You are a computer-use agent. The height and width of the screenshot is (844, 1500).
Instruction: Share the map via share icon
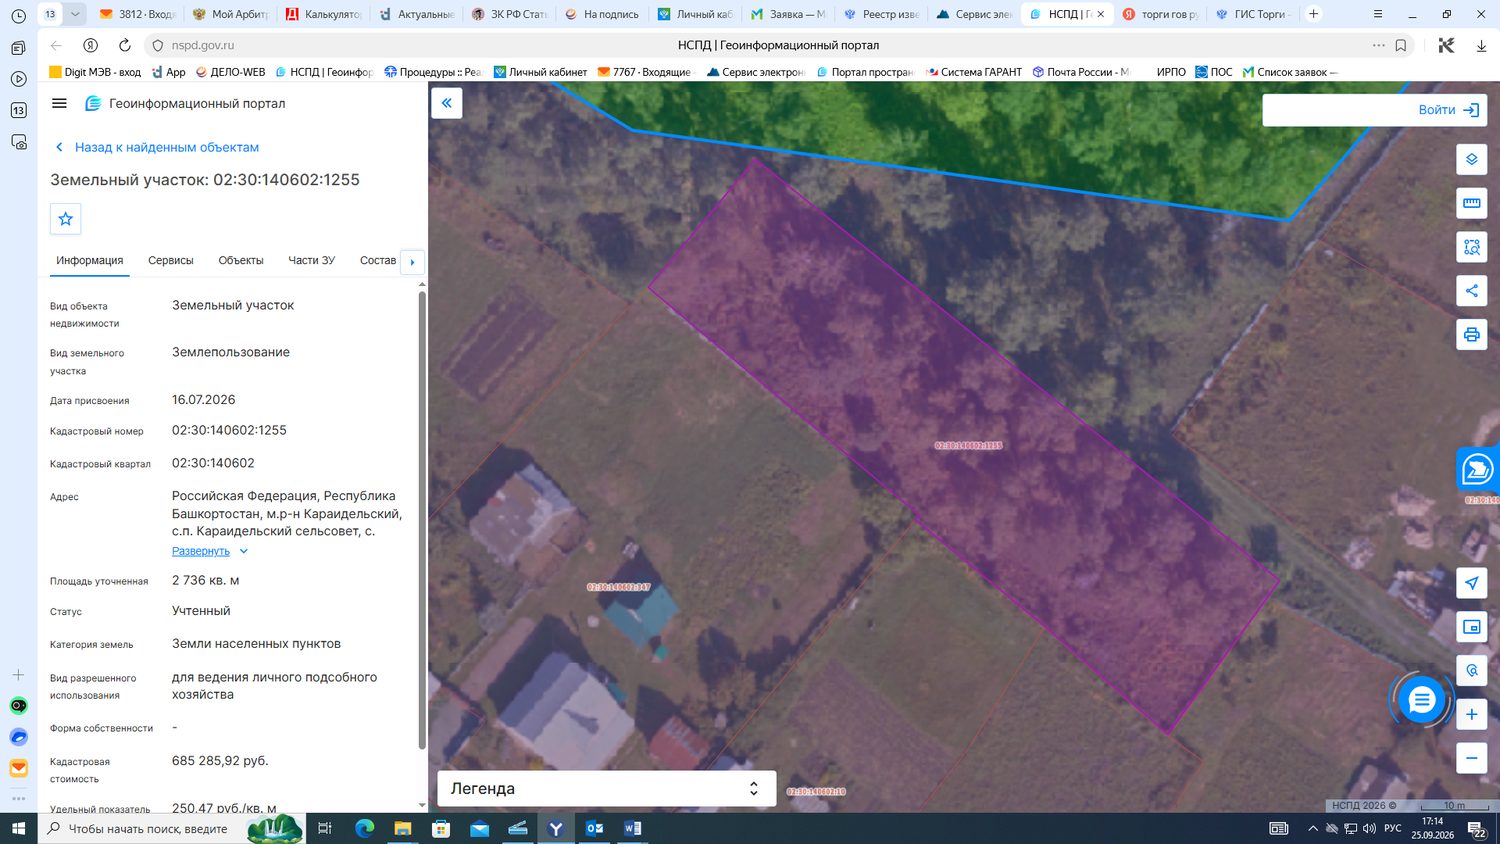tap(1471, 291)
